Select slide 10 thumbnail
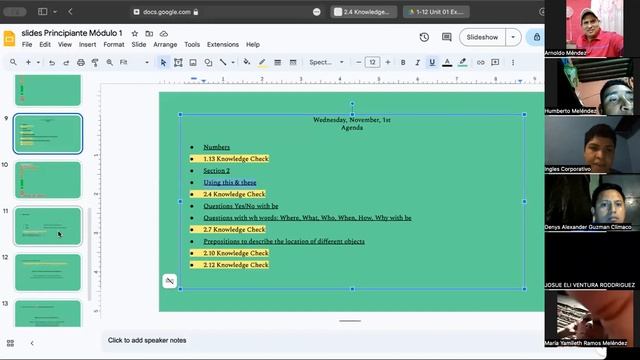 coord(48,180)
